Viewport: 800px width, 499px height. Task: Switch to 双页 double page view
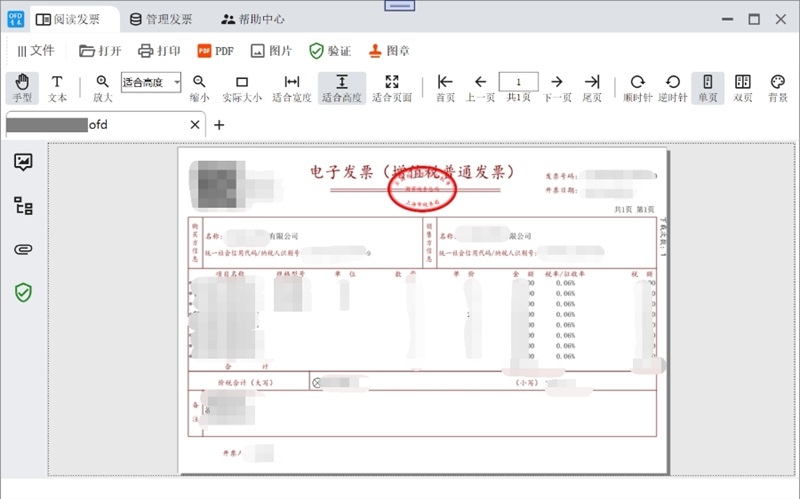pos(743,88)
